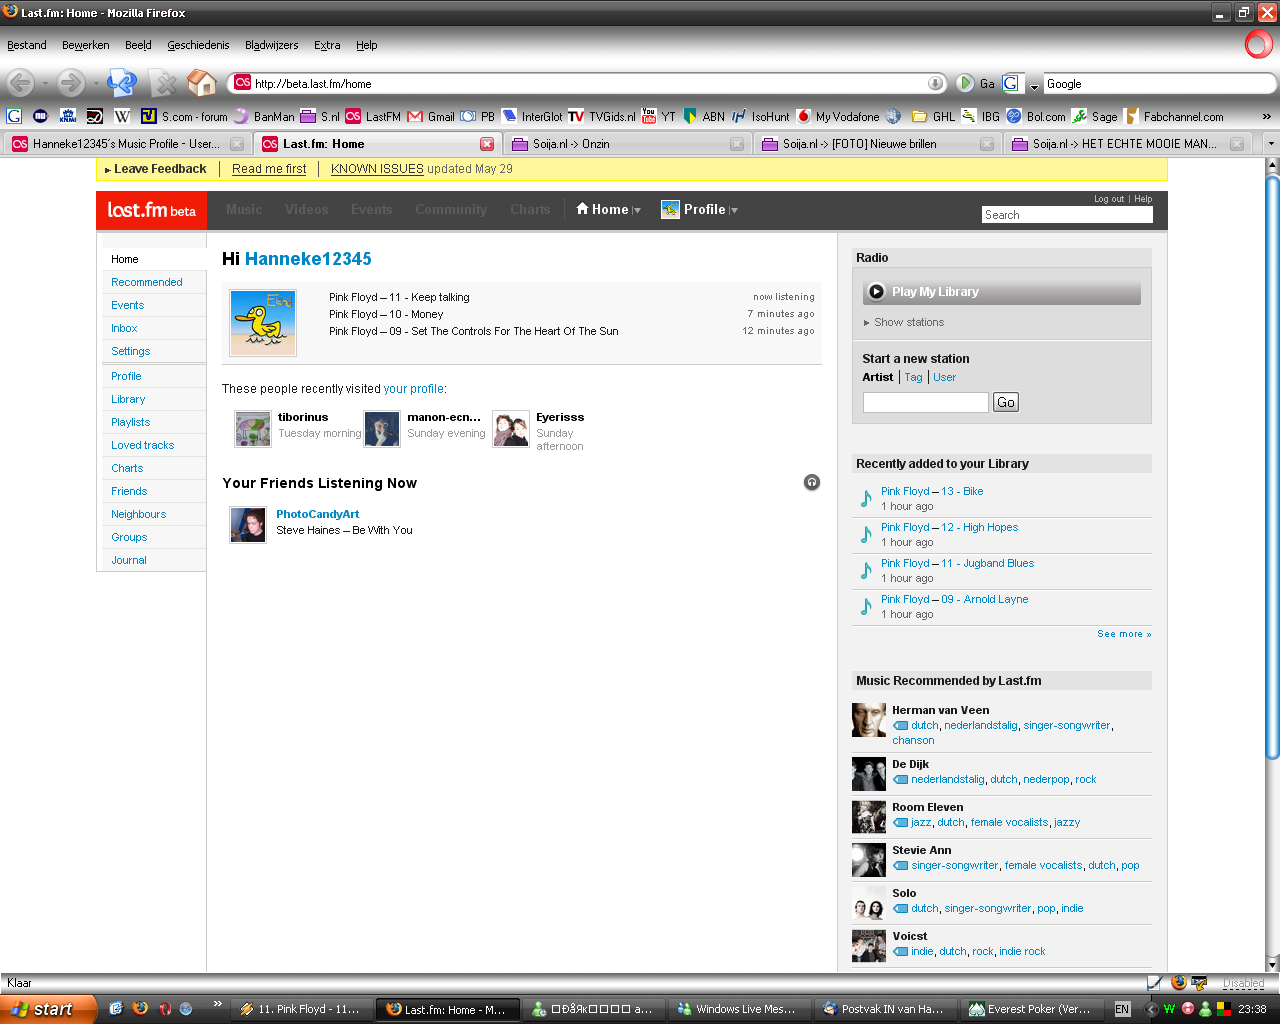Open the Bestand menu
The width and height of the screenshot is (1280, 1024).
[27, 45]
